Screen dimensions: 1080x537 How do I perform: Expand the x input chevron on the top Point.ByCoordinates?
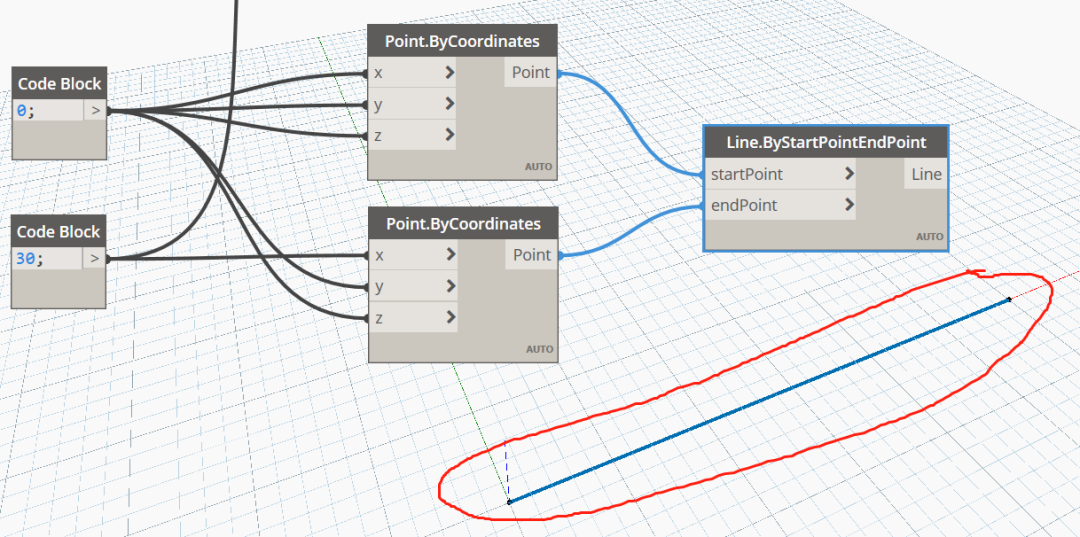tap(450, 72)
